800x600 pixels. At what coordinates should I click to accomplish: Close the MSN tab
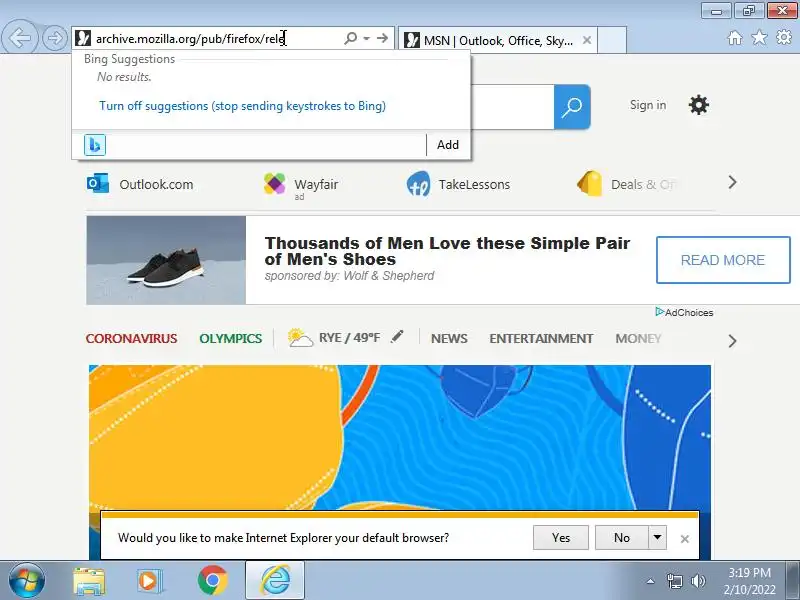click(587, 40)
